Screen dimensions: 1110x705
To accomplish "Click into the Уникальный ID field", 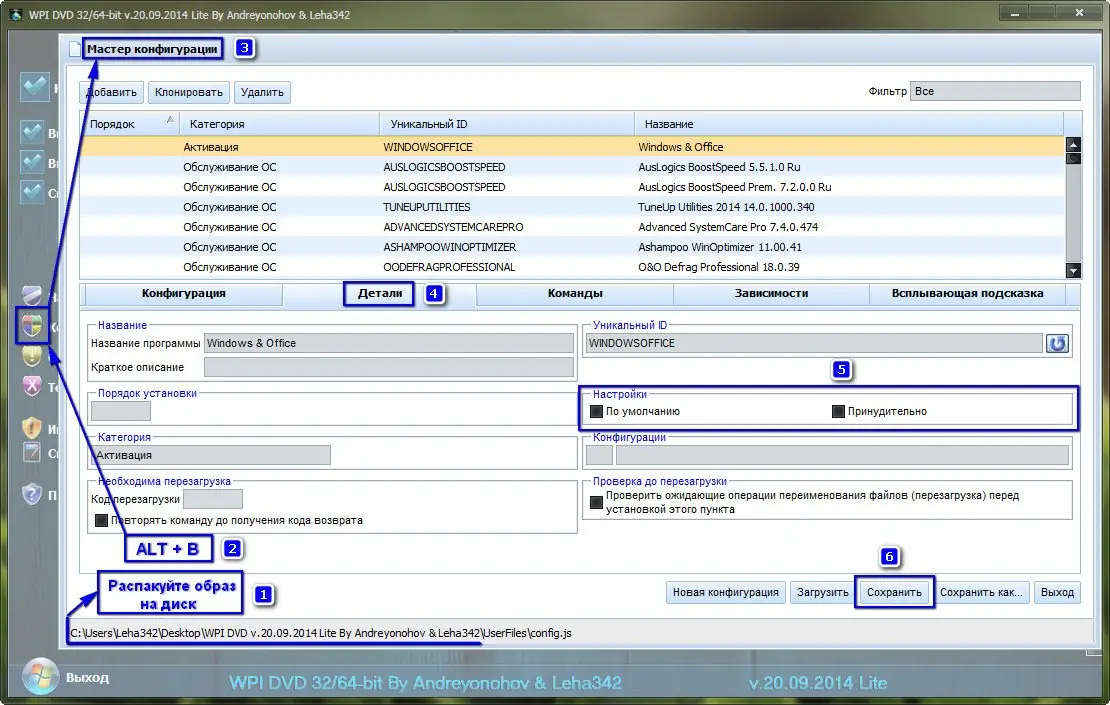I will tap(814, 343).
